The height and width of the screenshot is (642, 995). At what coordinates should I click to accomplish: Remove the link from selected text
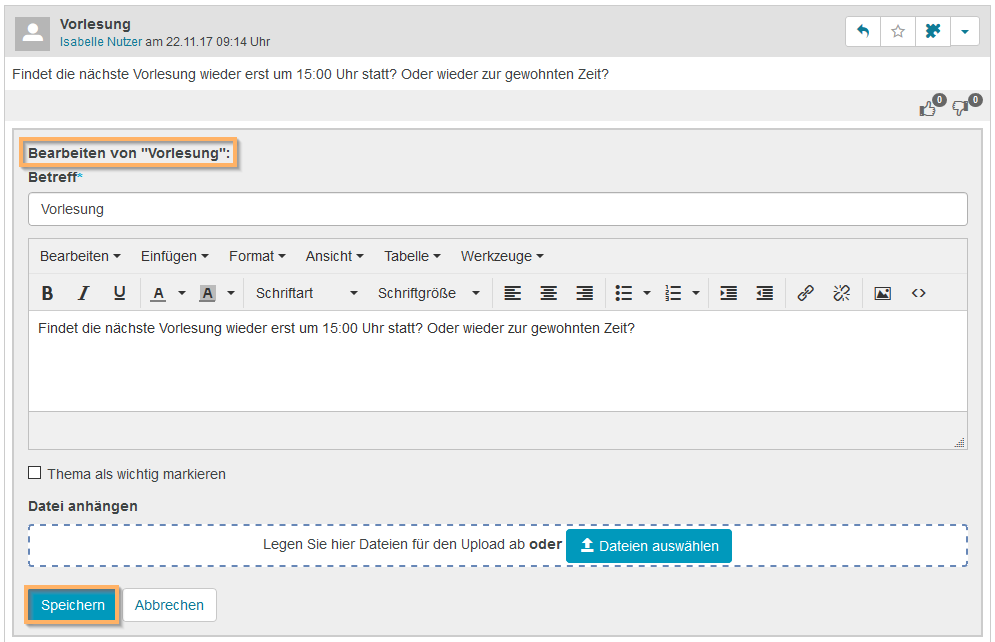point(842,293)
